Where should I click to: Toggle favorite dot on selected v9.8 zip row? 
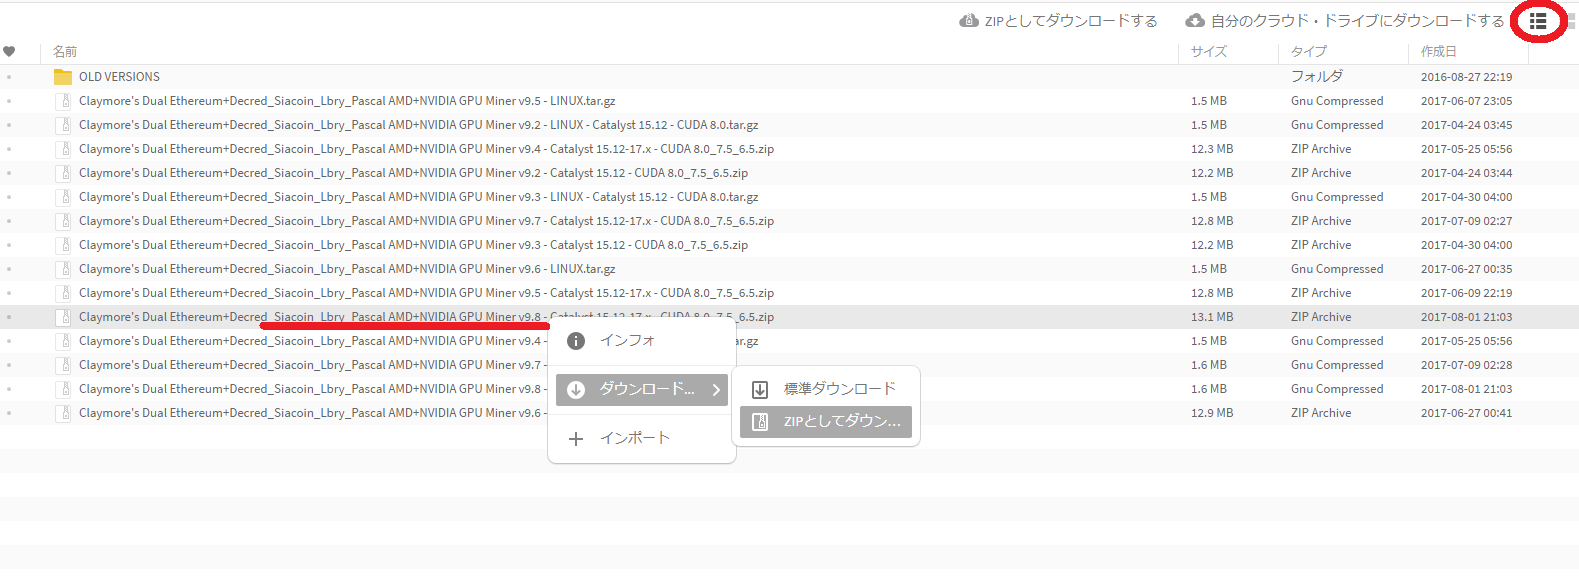pos(9,317)
